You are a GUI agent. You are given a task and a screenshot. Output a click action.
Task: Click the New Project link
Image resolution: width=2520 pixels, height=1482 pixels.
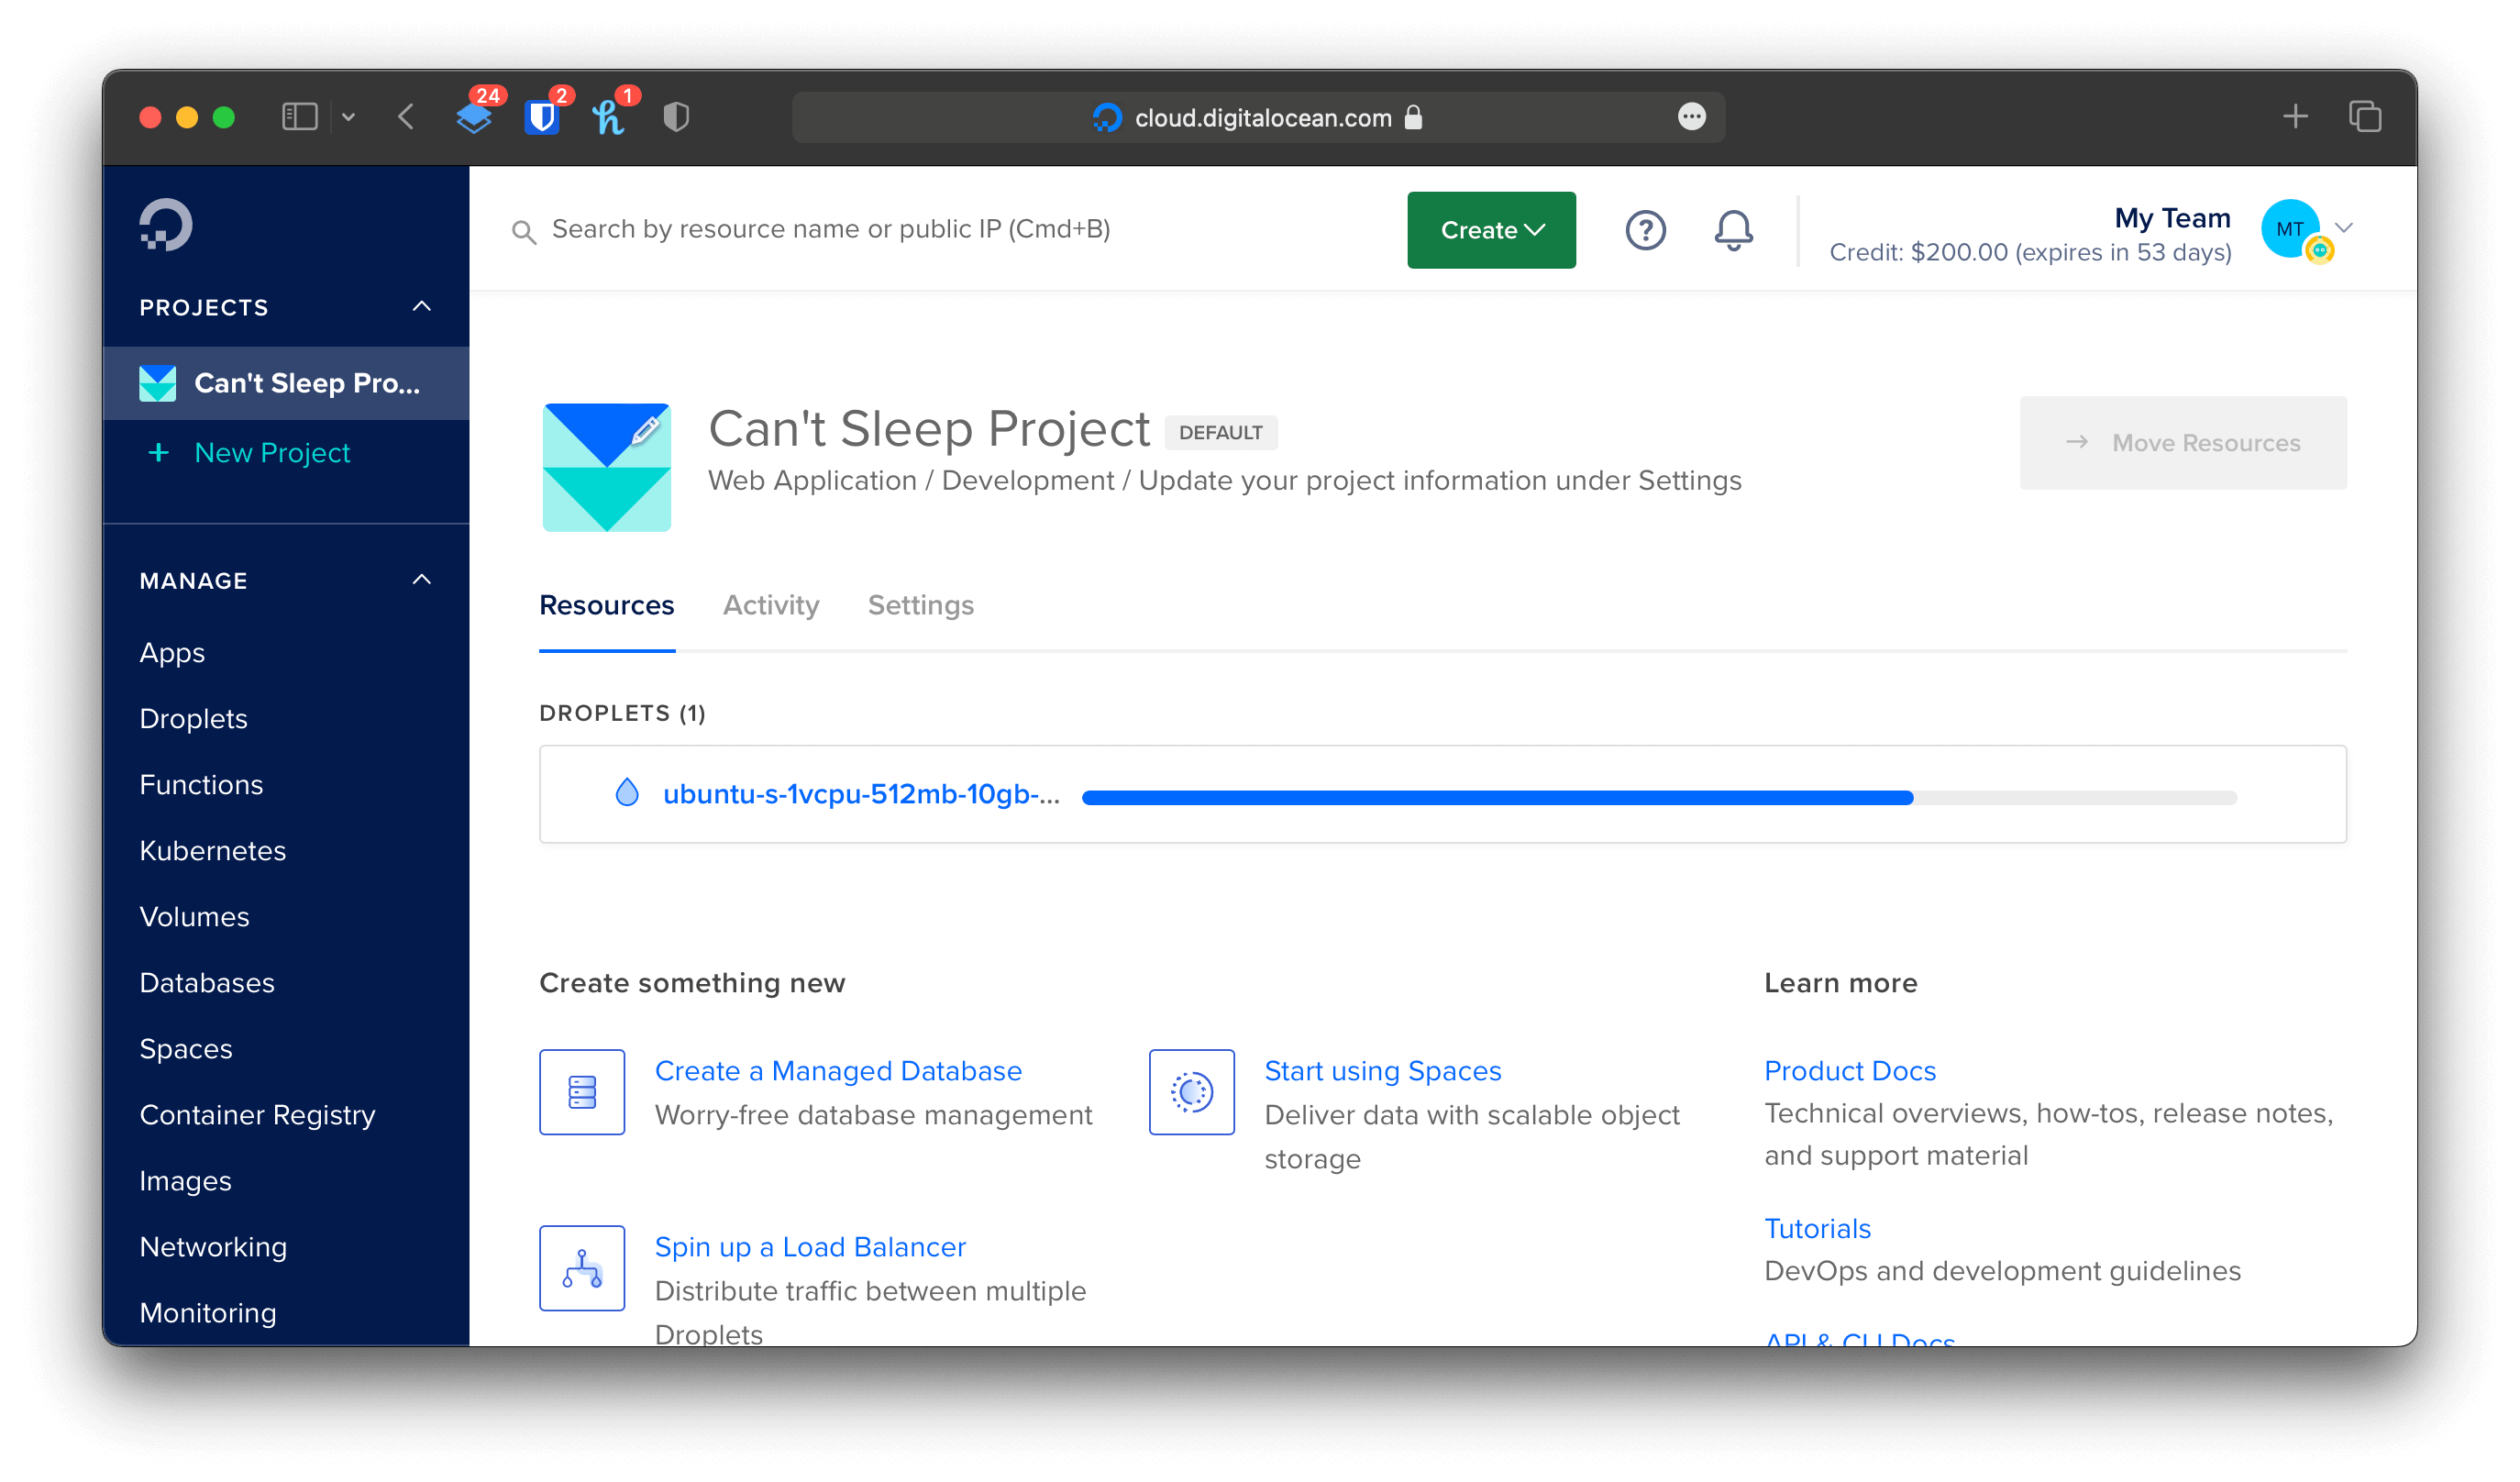click(x=271, y=453)
